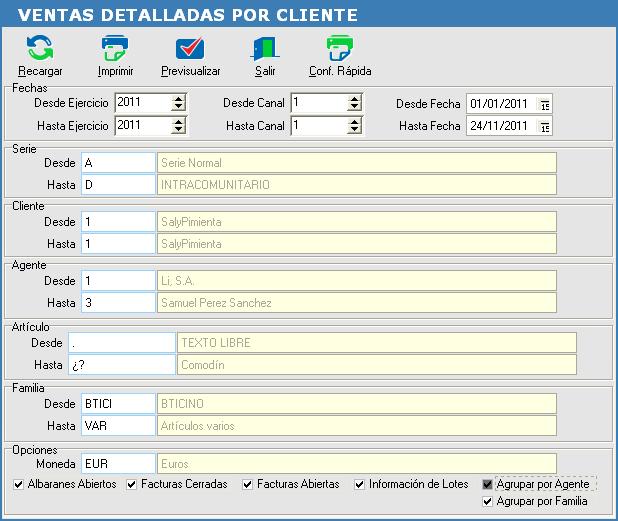
Task: Open Previsualizar preview icon
Action: tap(190, 48)
